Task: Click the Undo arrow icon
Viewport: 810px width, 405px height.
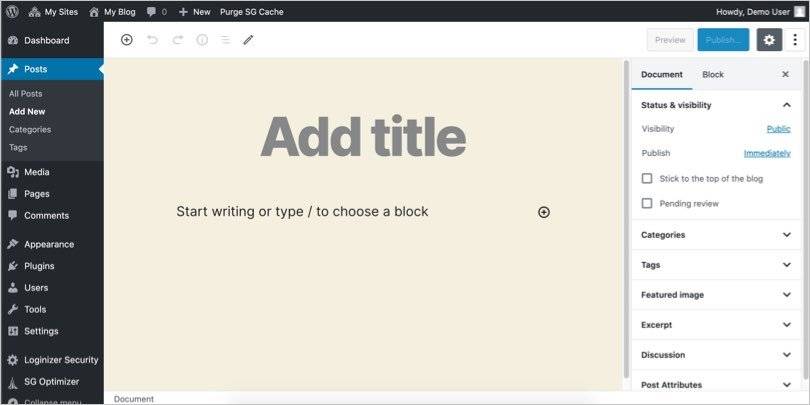Action: coord(152,40)
